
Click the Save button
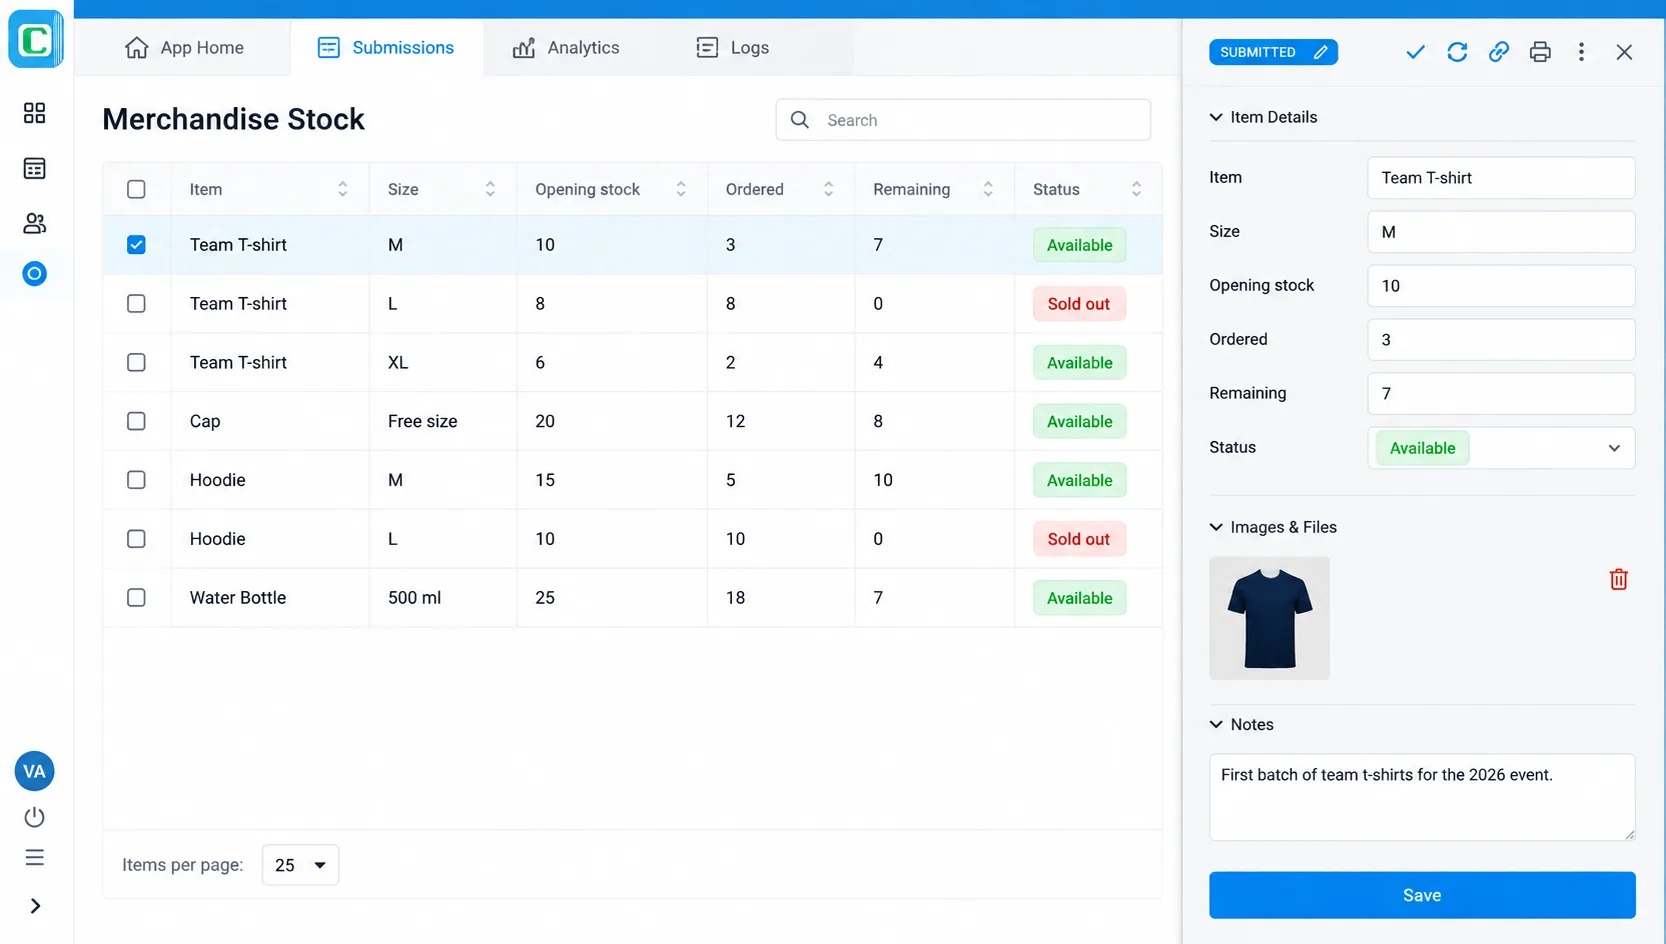(1422, 895)
